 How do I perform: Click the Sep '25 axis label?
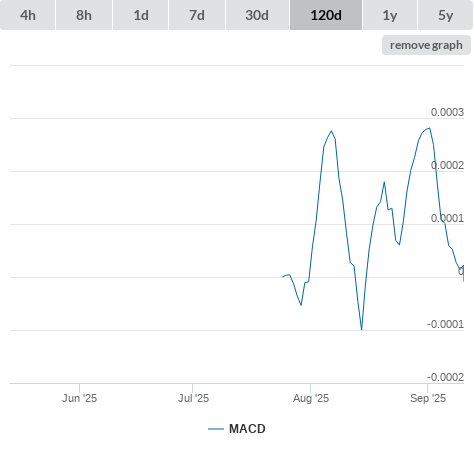tap(428, 398)
